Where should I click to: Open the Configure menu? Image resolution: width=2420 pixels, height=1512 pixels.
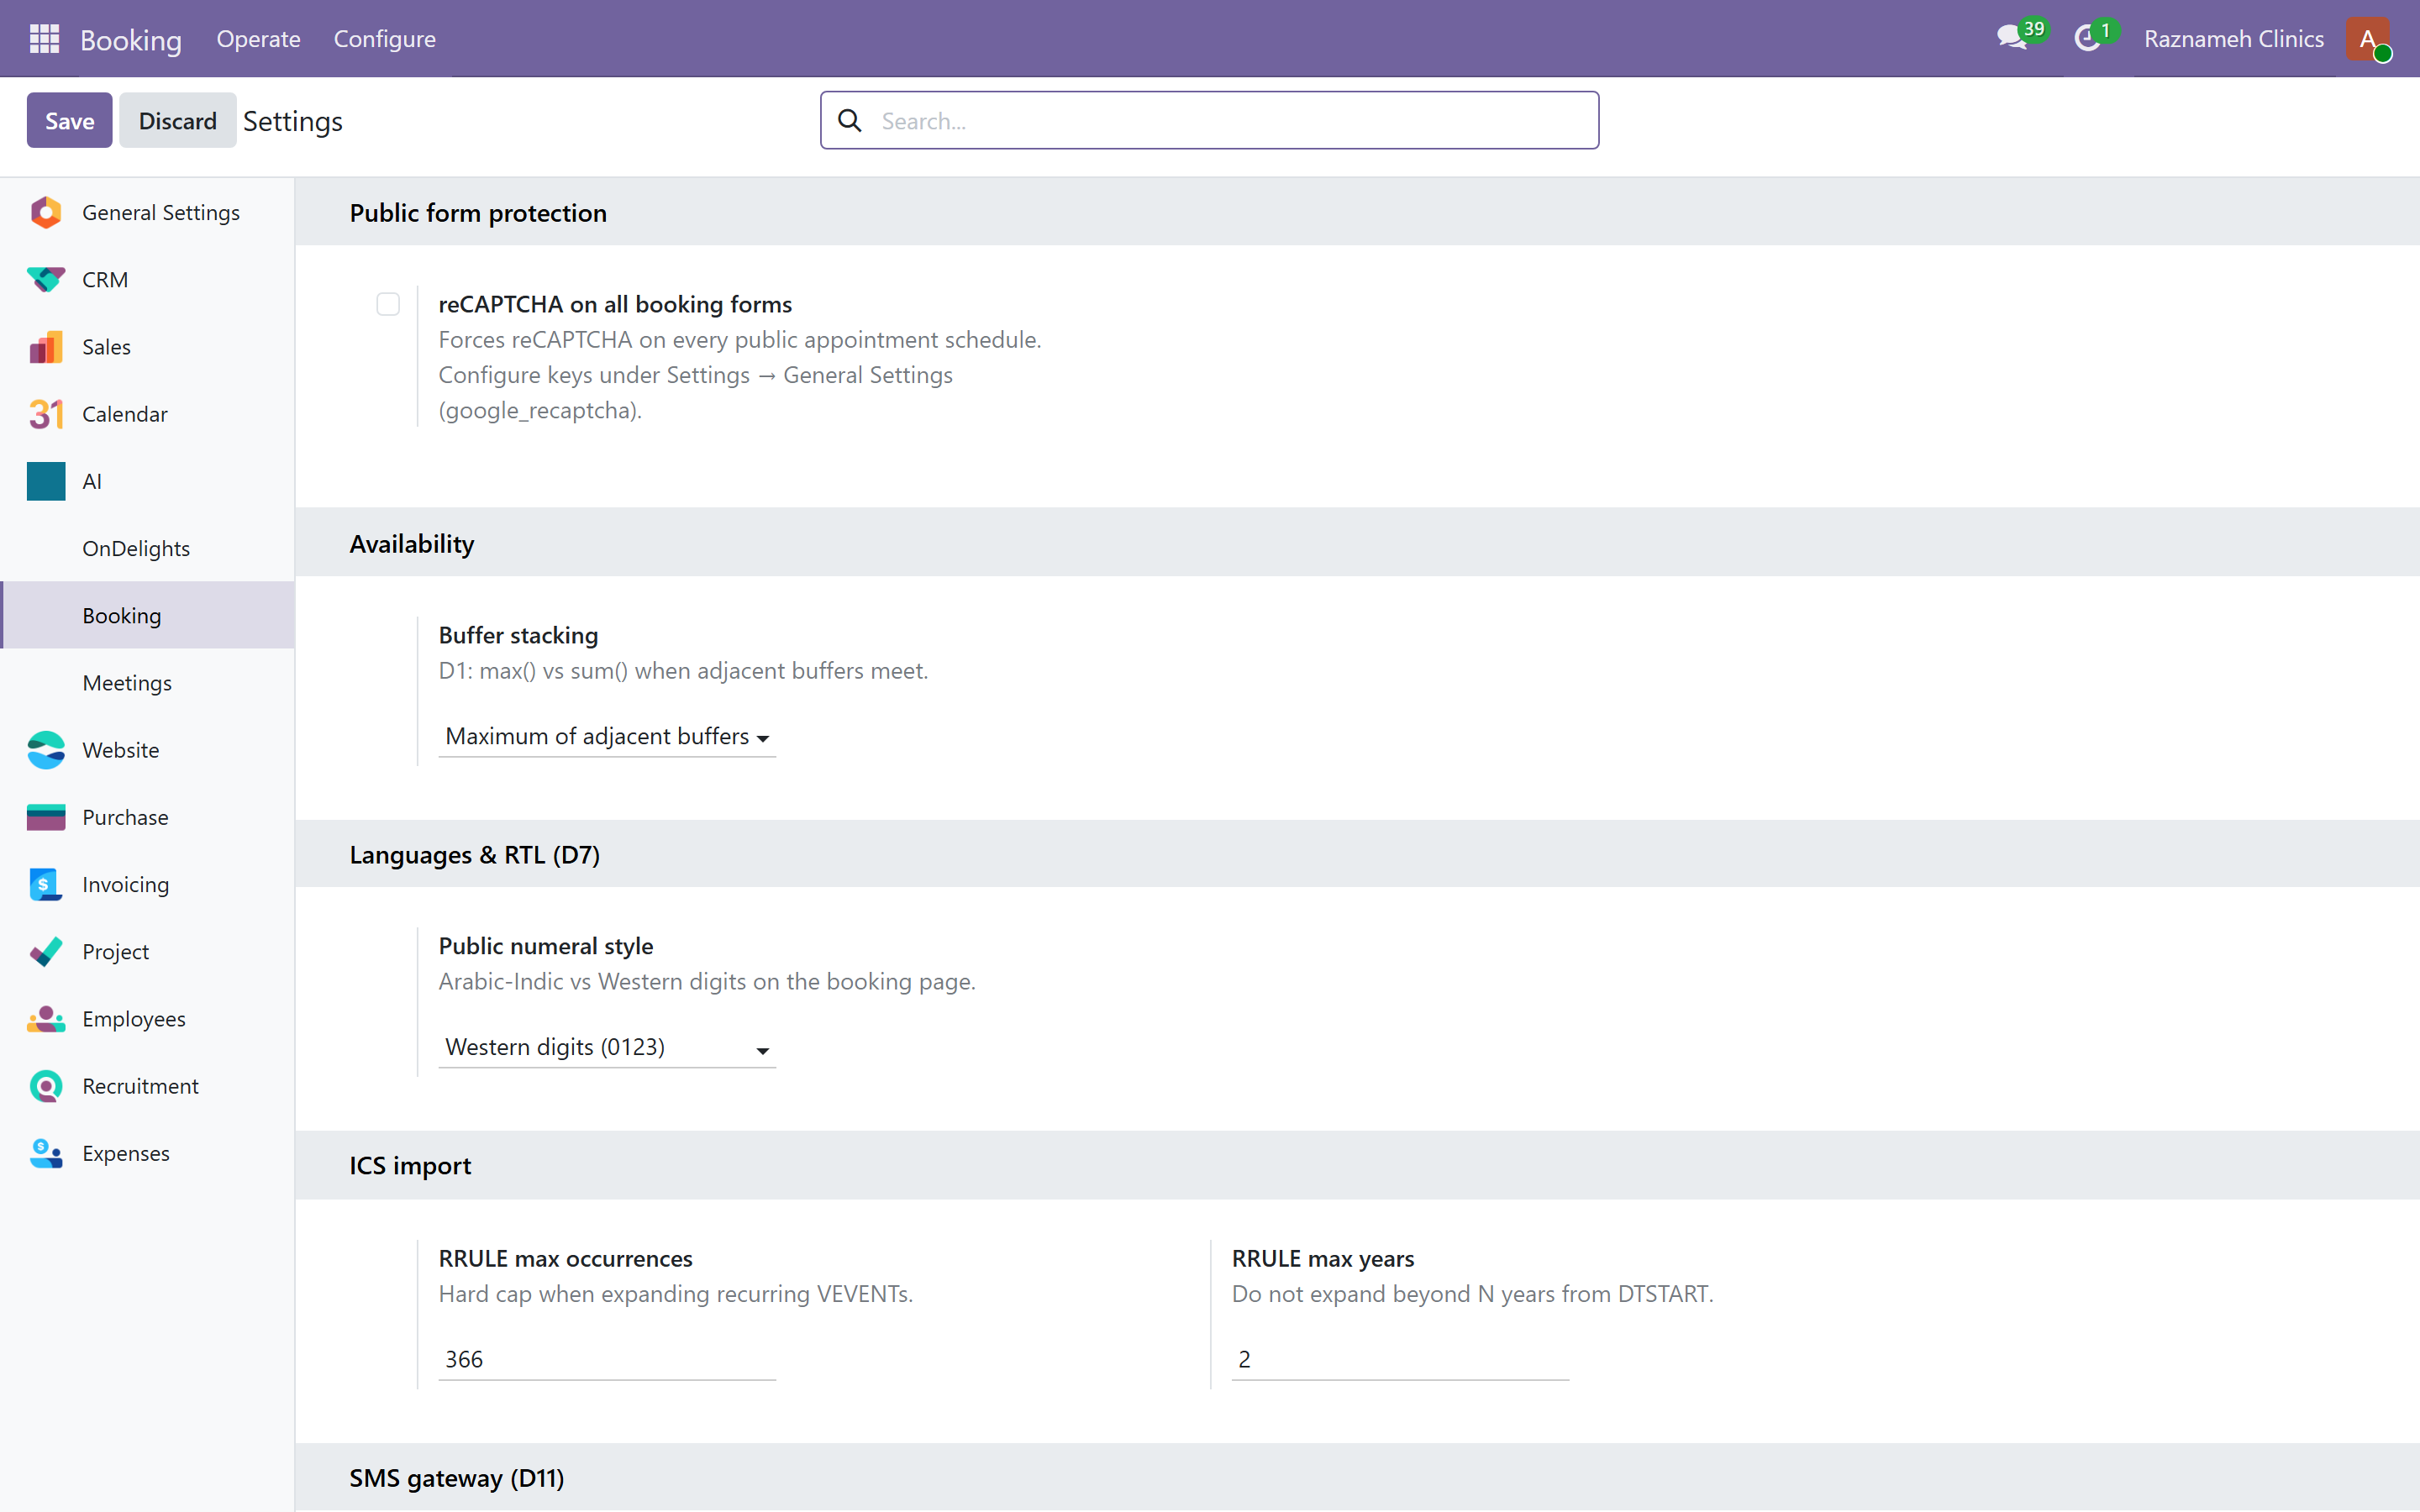385,39
